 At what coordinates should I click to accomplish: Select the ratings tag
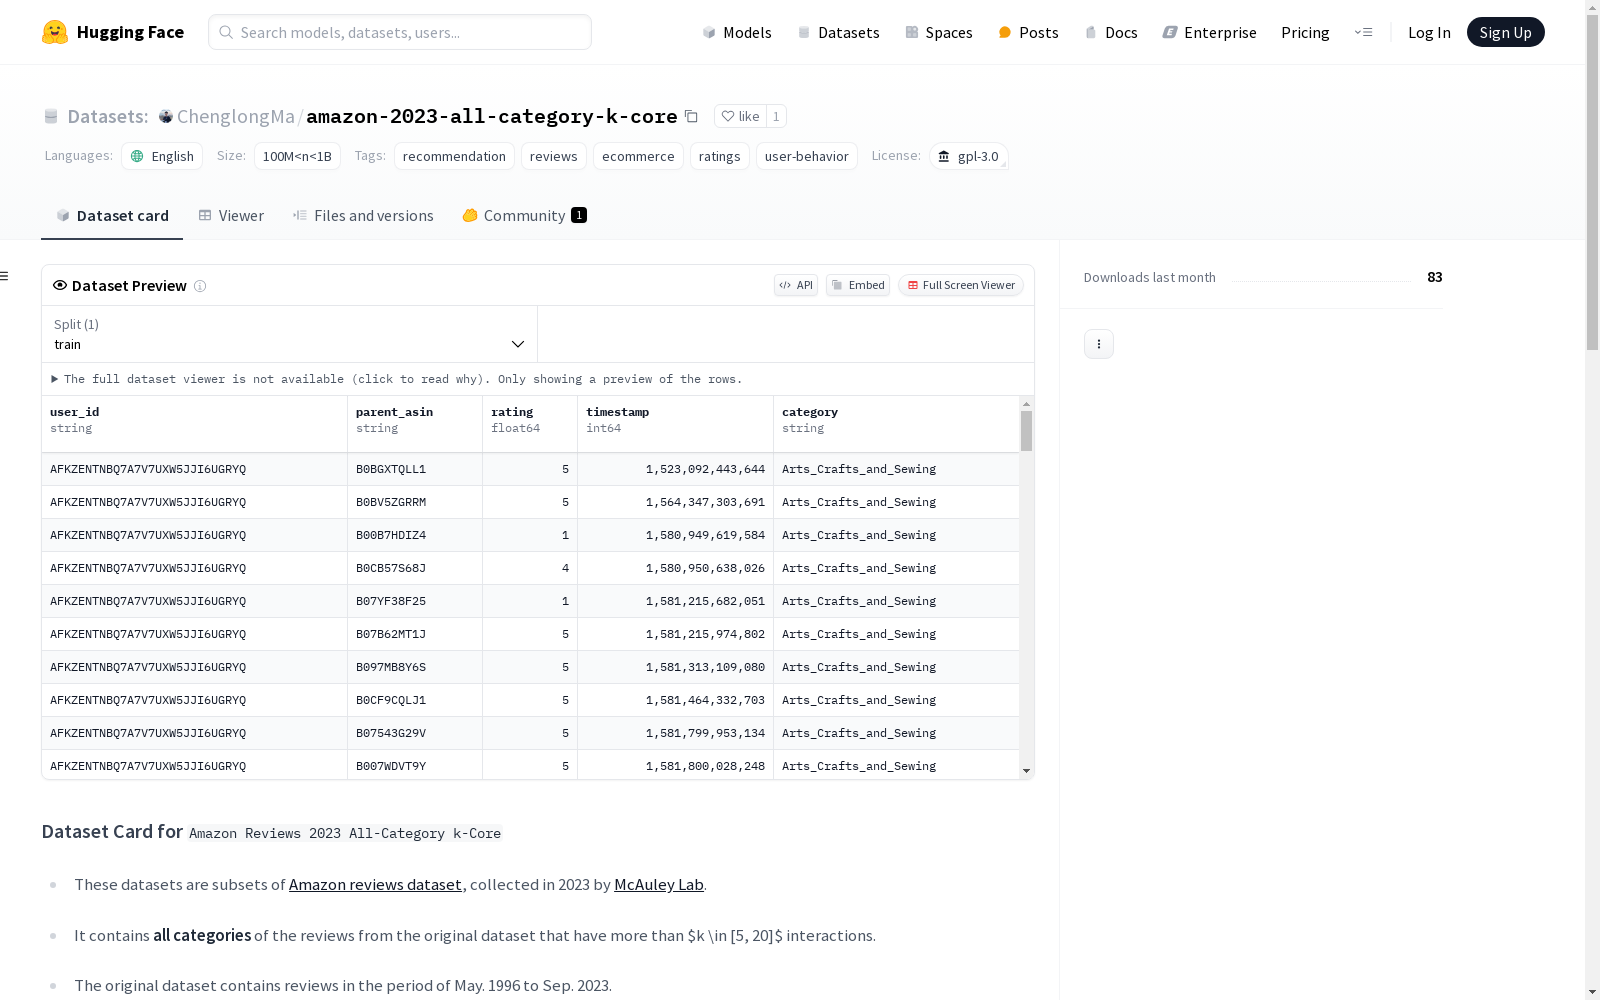[720, 156]
